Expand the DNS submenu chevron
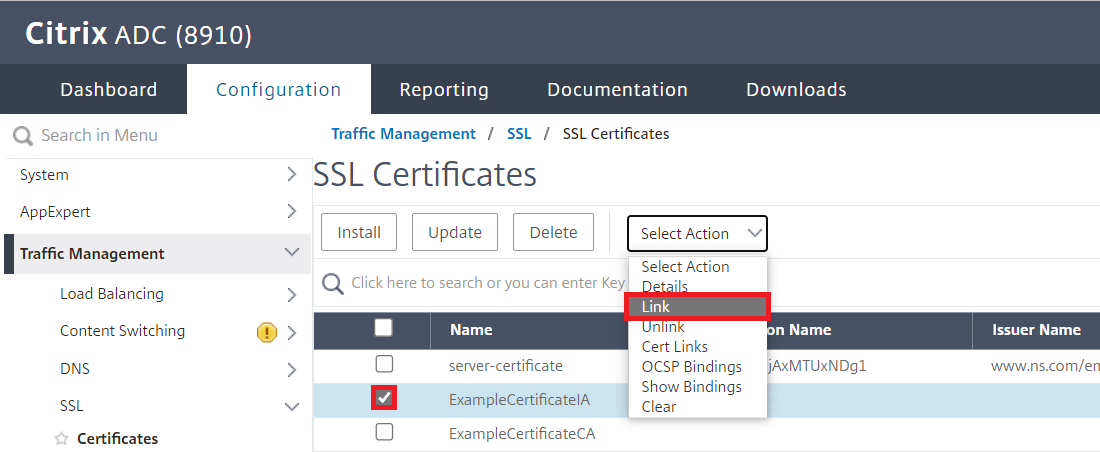Screen dimensions: 1100x452 (x=292, y=370)
